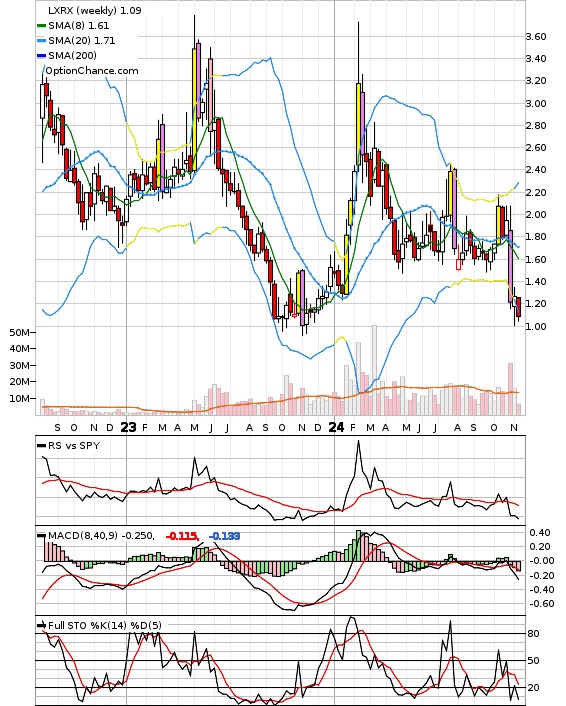Click the blue -0.133 MACD value

coord(224,536)
